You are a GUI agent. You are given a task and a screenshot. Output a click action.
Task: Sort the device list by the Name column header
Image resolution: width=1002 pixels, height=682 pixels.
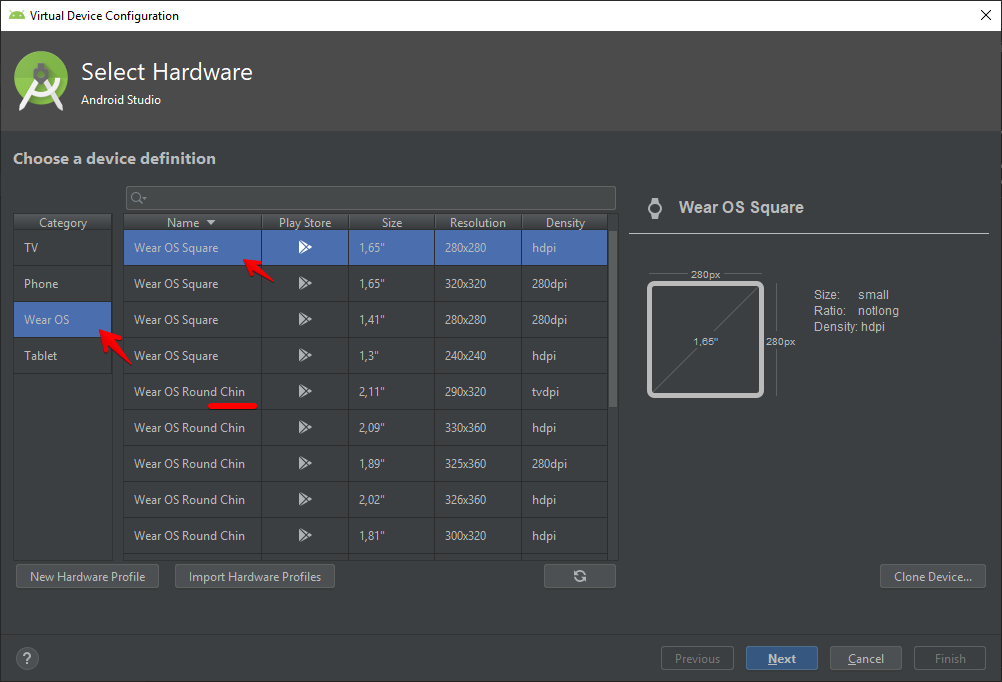192,223
